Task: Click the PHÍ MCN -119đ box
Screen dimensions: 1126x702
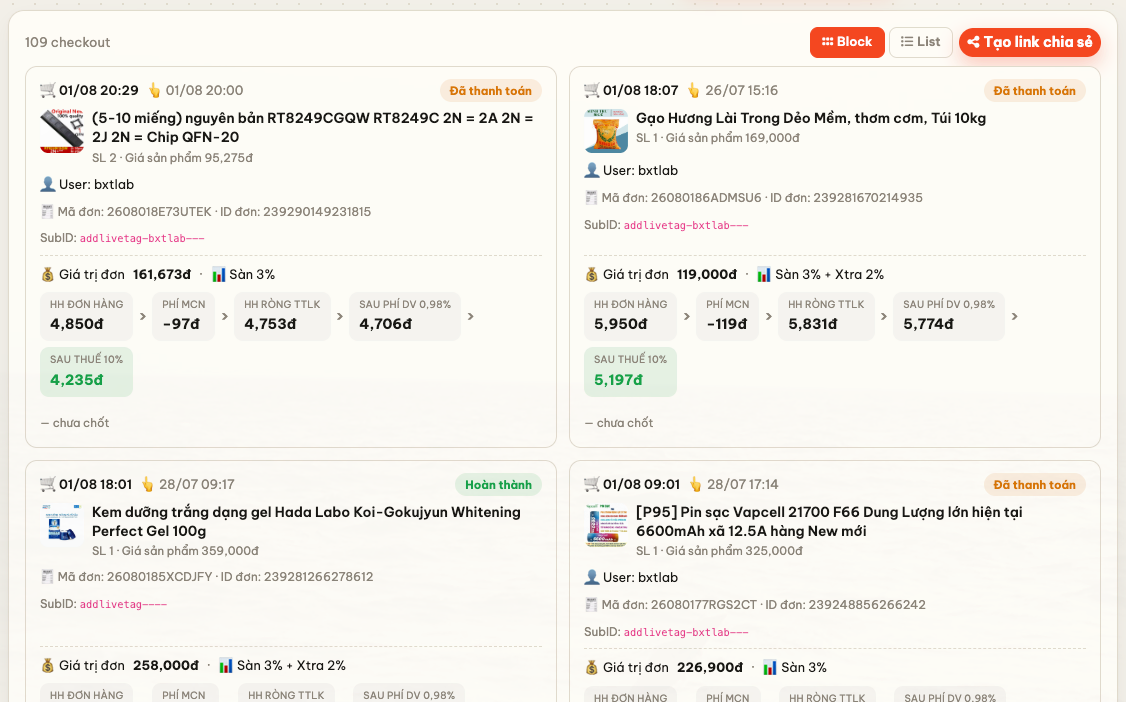Action: (x=727, y=317)
